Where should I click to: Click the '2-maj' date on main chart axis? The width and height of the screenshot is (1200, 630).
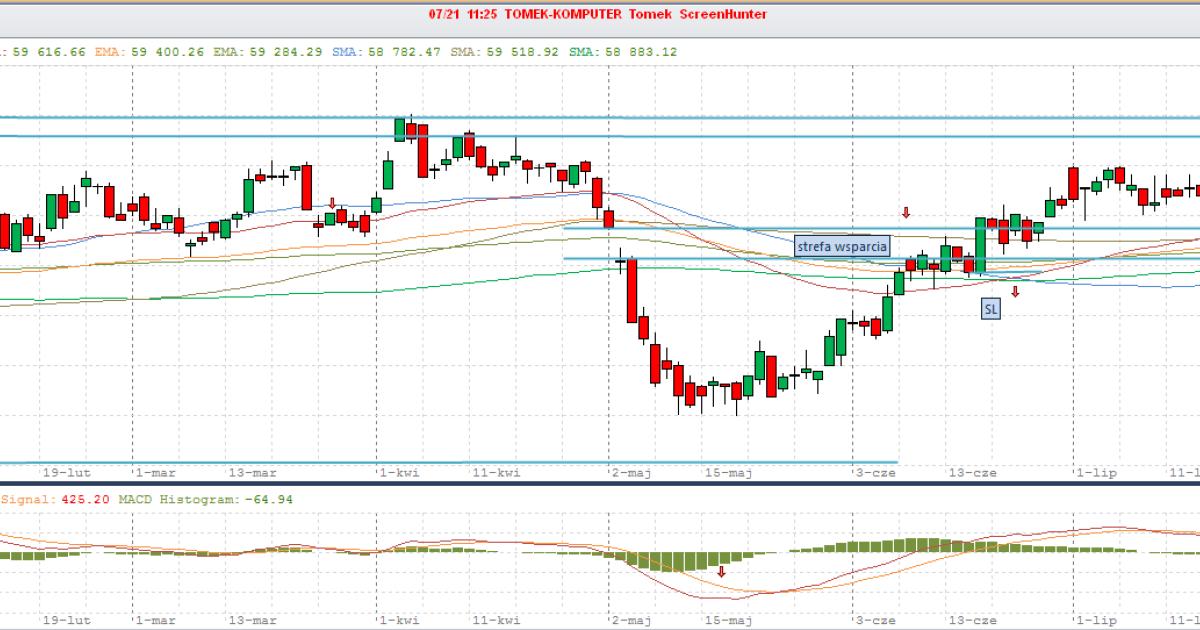point(631,471)
